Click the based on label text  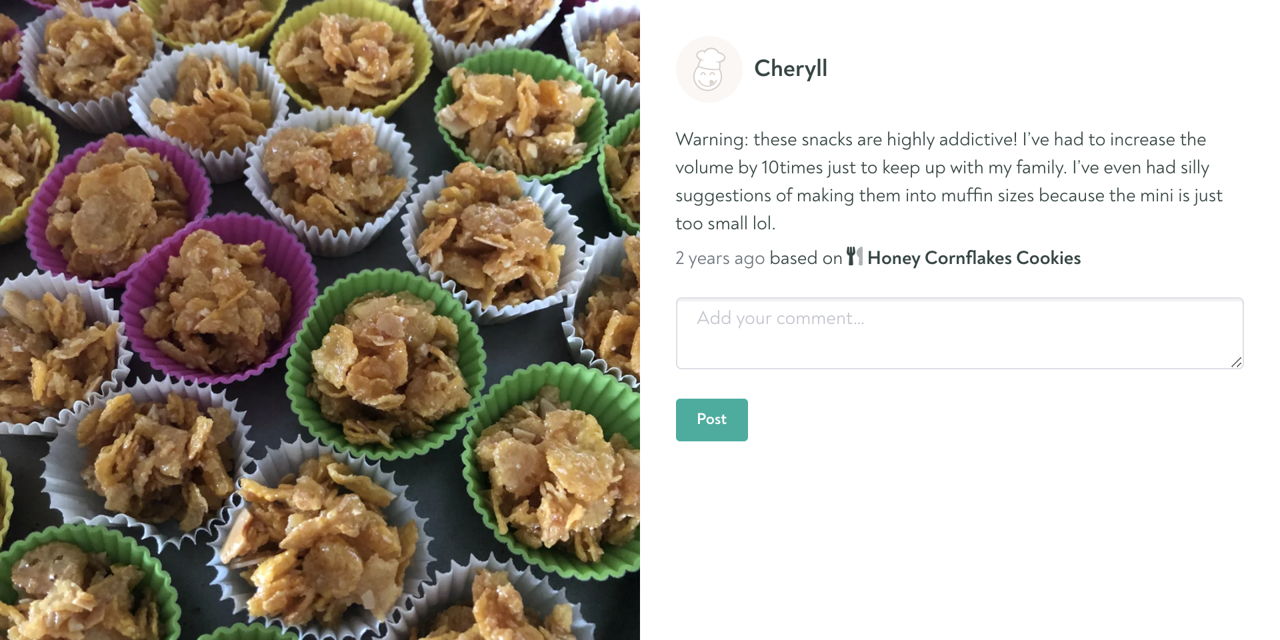click(806, 258)
